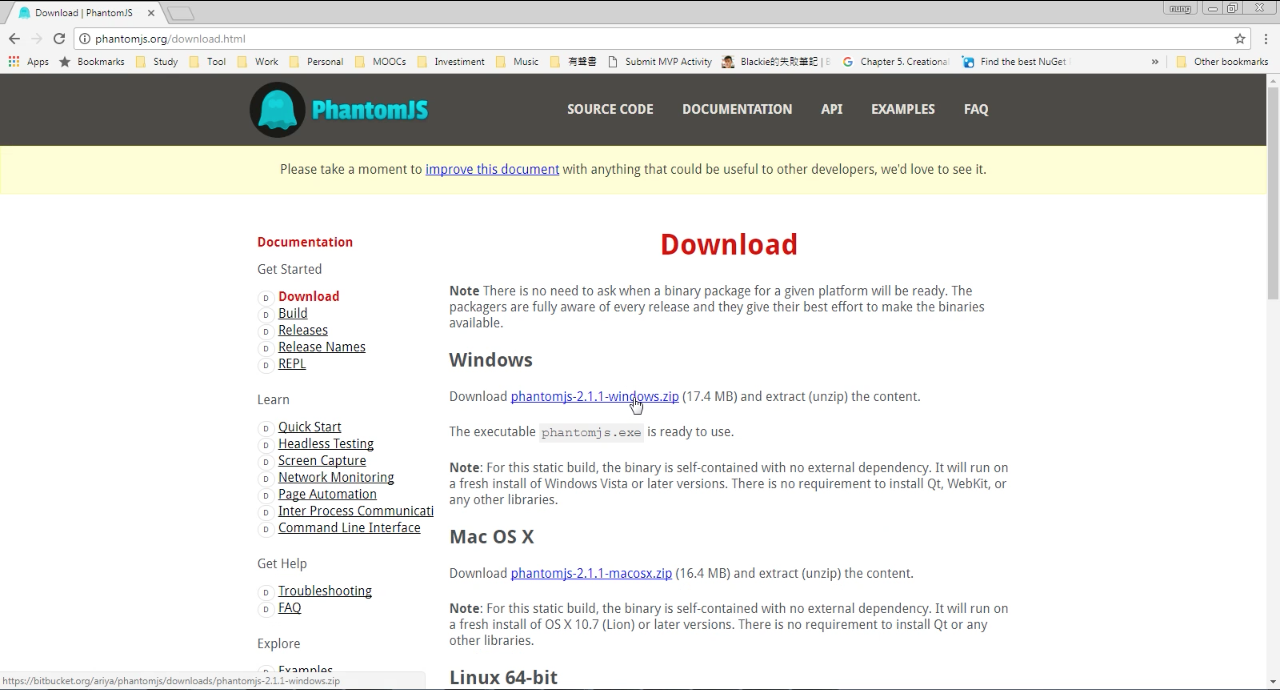1280x690 pixels.
Task: Open the Releases sidebar link
Action: click(x=302, y=331)
